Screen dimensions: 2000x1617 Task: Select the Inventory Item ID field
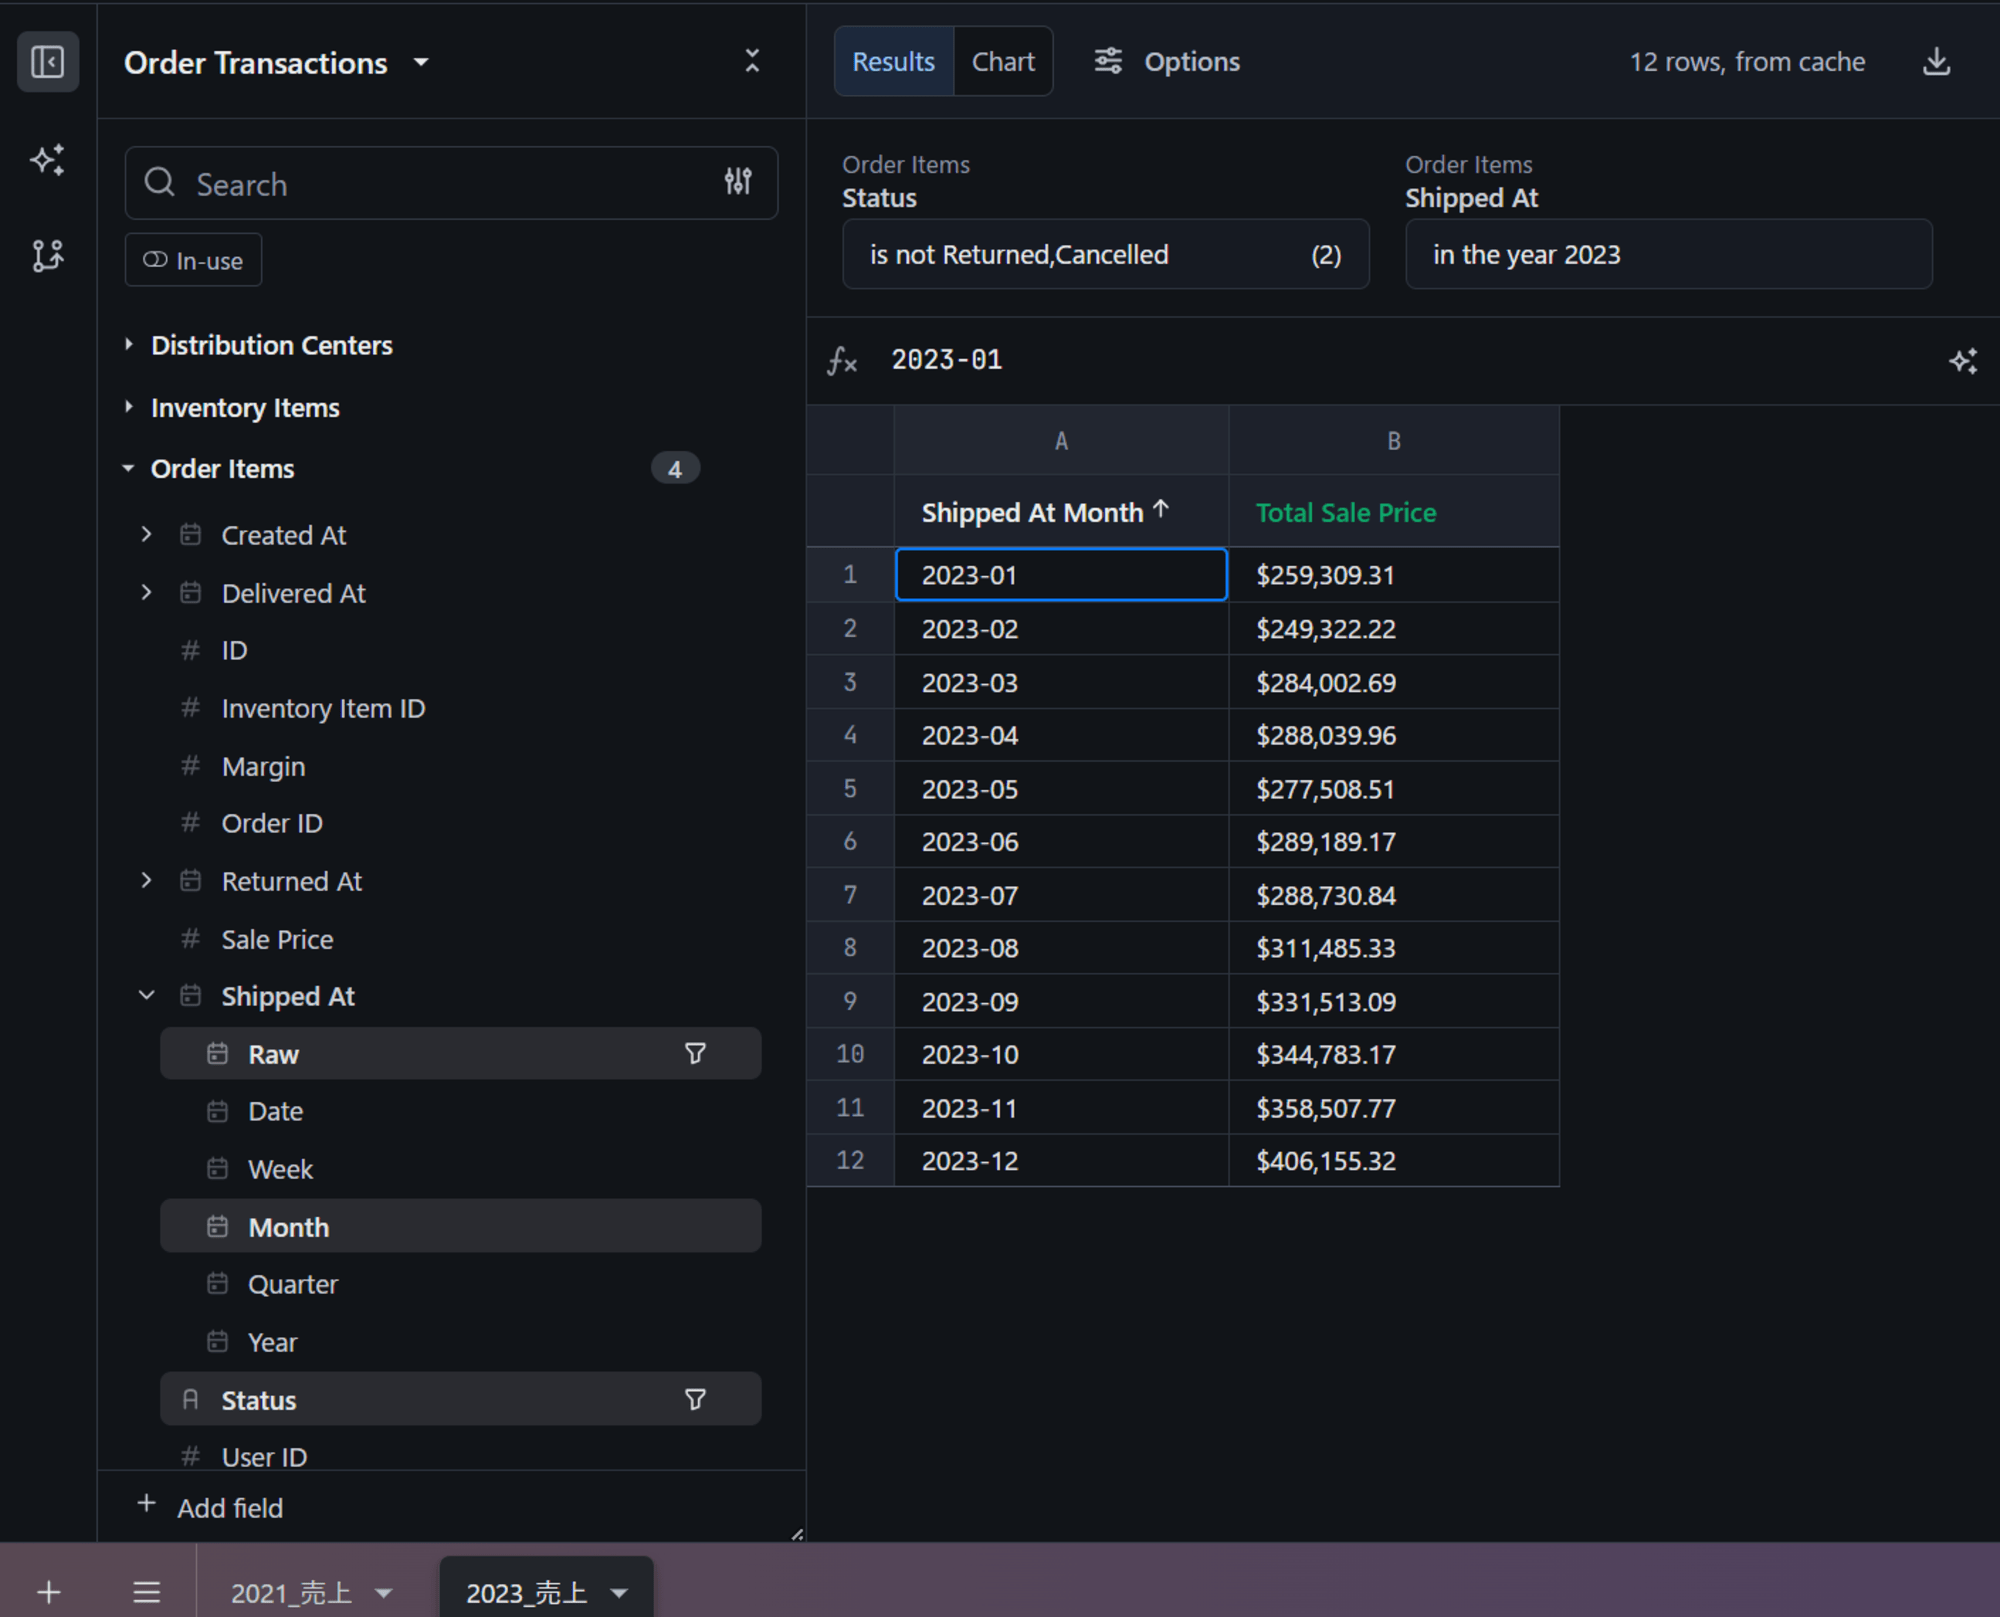[x=323, y=708]
